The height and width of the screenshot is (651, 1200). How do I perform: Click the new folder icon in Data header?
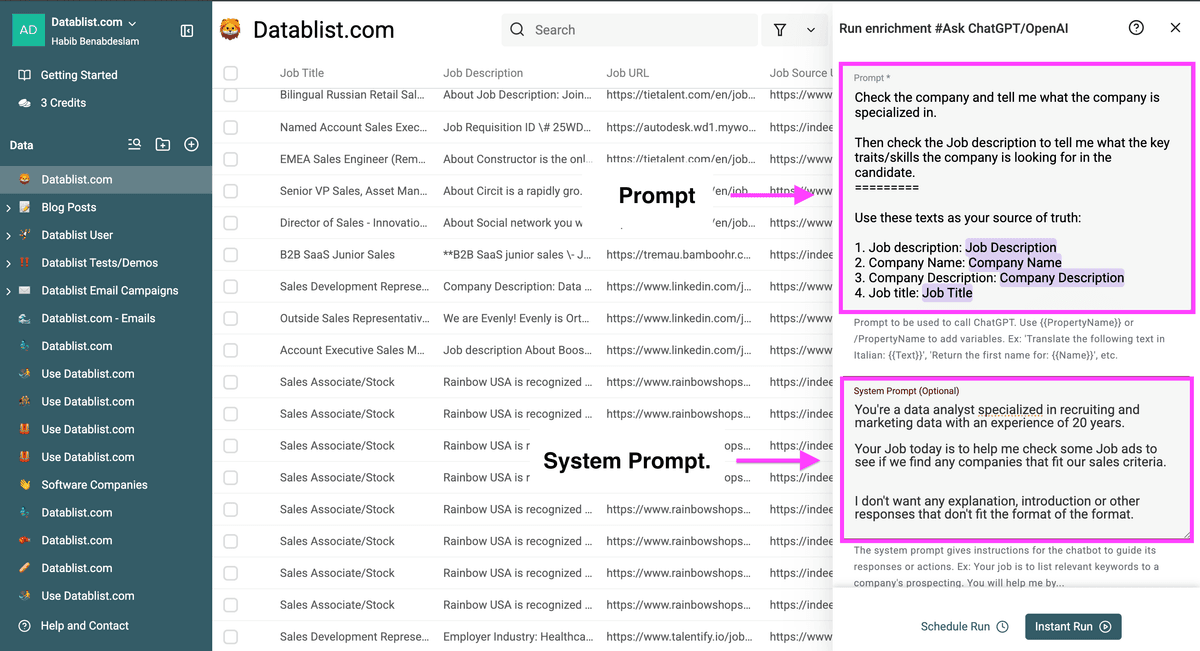pyautogui.click(x=163, y=145)
